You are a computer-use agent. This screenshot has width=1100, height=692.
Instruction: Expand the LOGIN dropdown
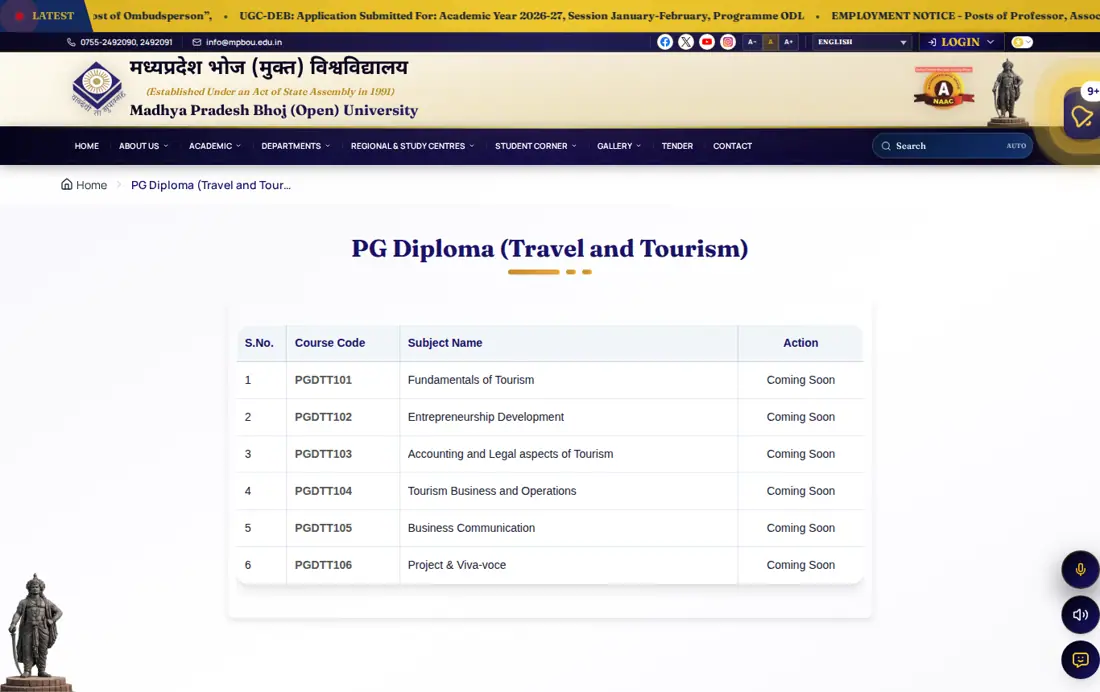click(x=961, y=42)
